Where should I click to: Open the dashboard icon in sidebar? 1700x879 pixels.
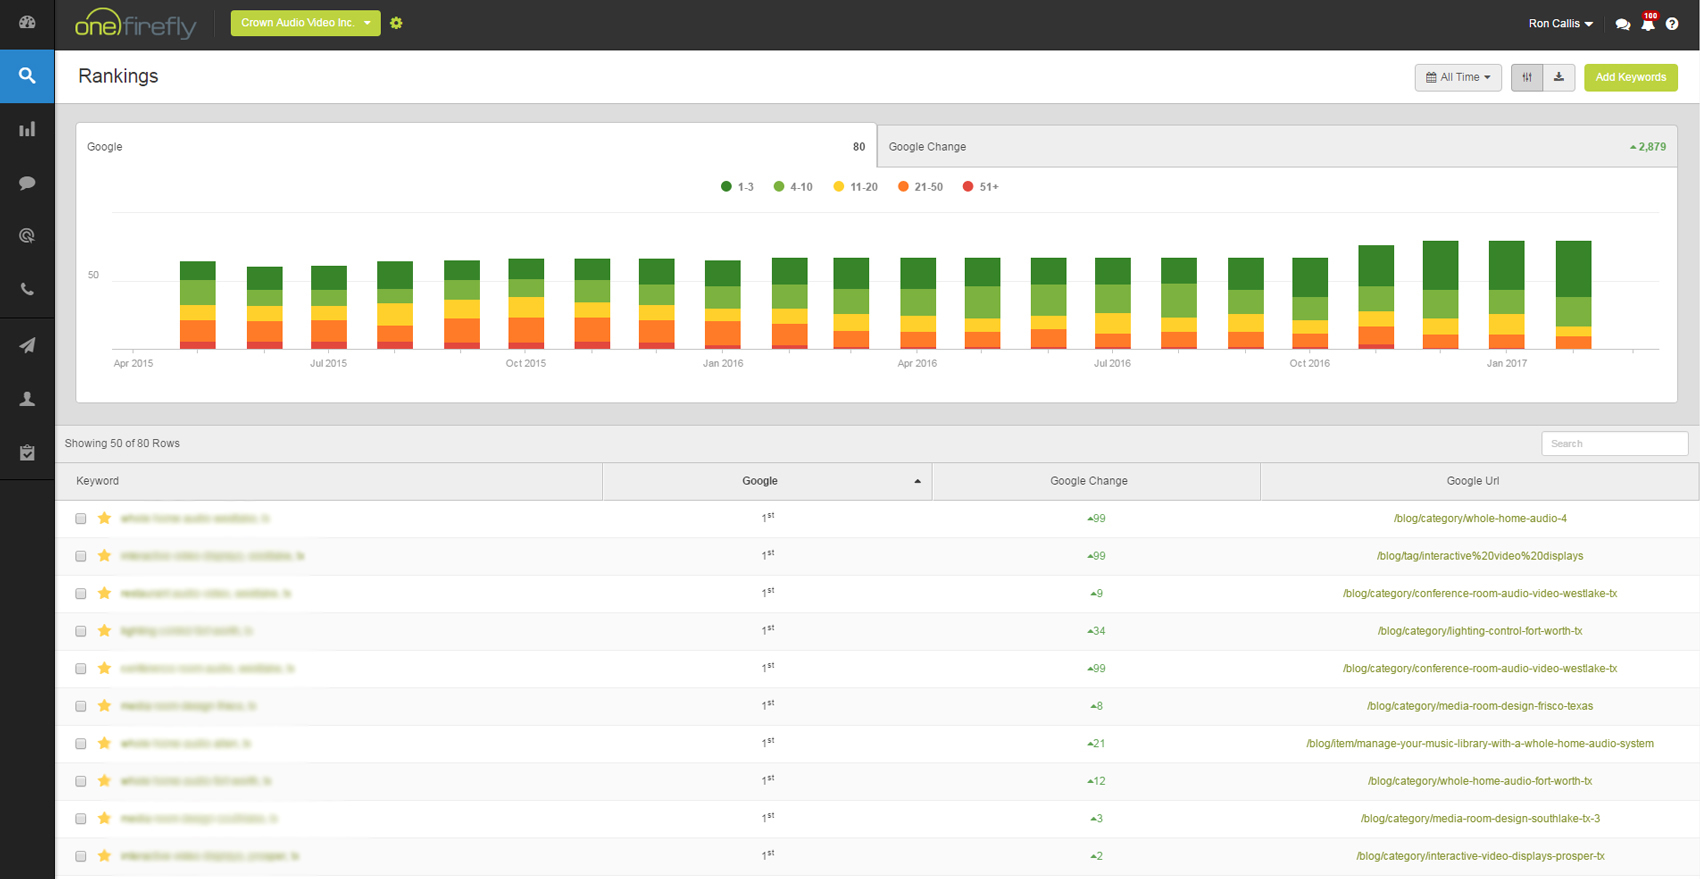coord(27,22)
